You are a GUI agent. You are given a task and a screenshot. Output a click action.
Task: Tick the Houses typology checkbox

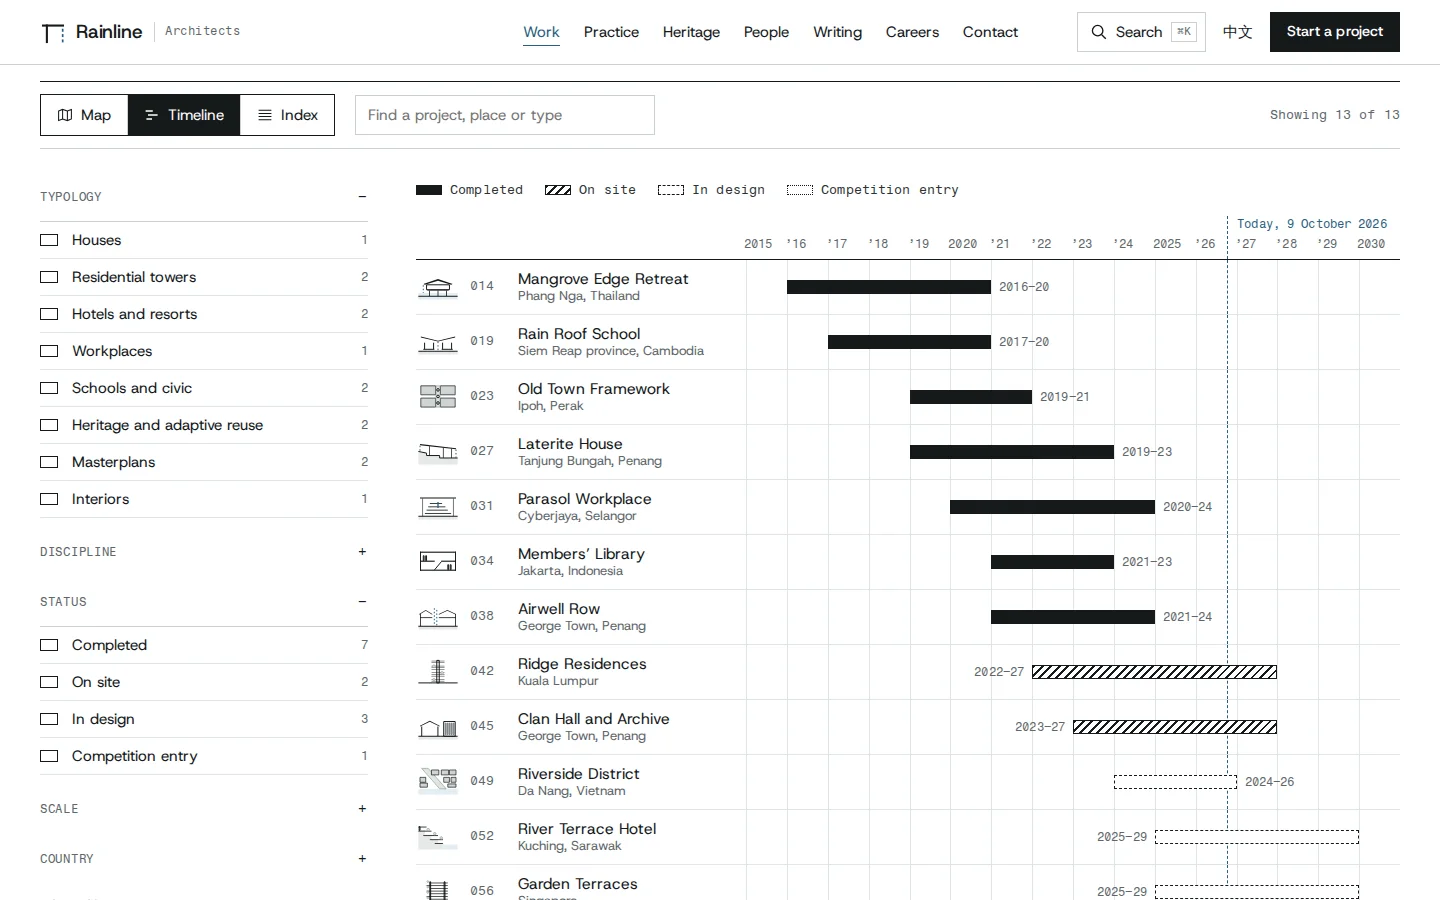[49, 240]
